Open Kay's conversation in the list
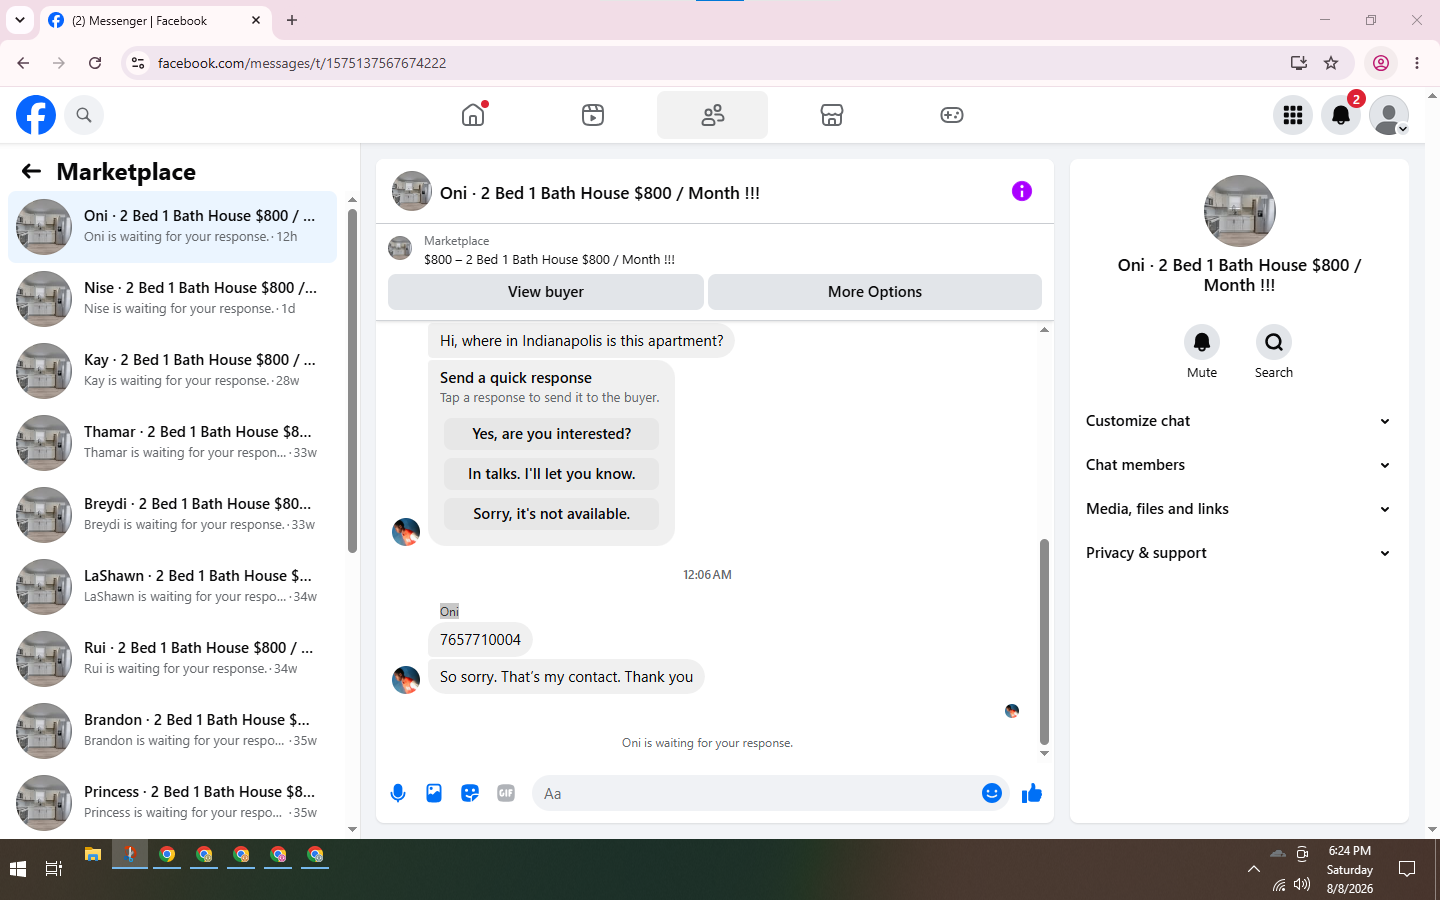 pos(172,371)
